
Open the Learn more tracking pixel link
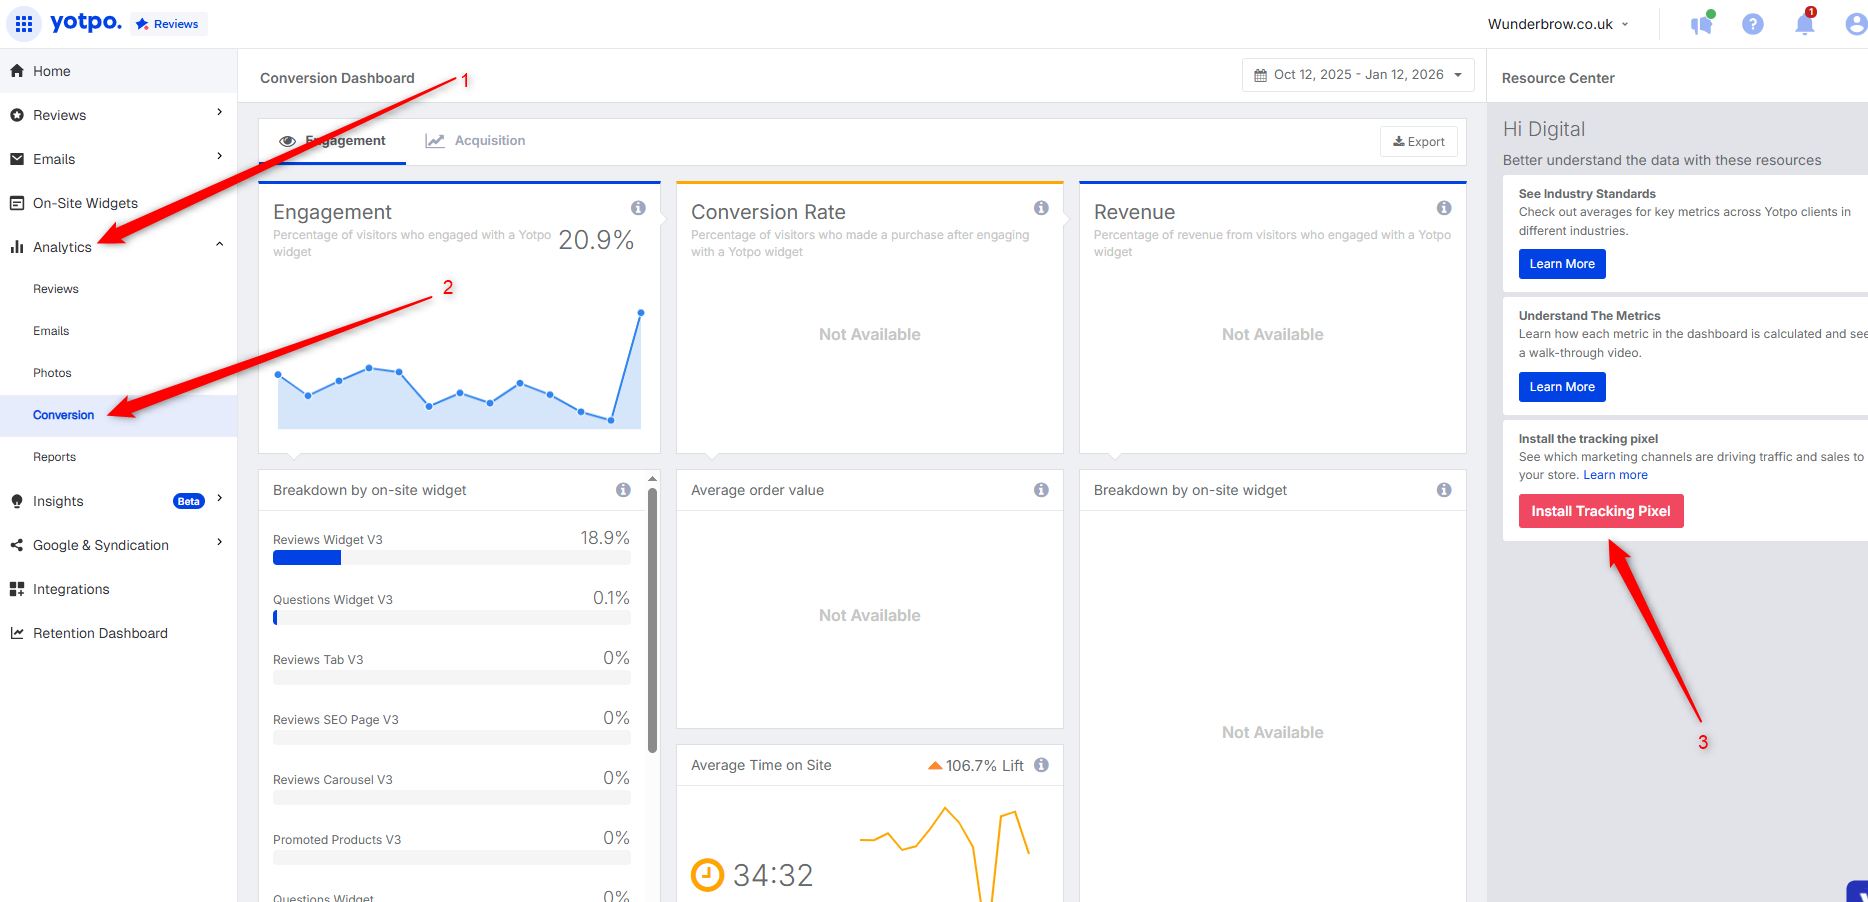(1615, 475)
